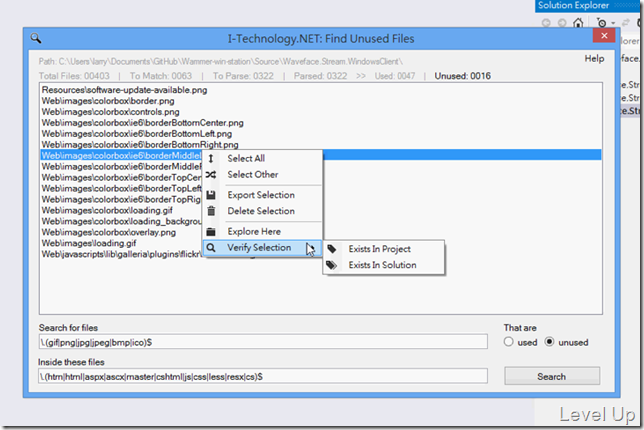Click the 'Total Files: 00403' status text
Image resolution: width=644 pixels, height=430 pixels.
[74, 76]
